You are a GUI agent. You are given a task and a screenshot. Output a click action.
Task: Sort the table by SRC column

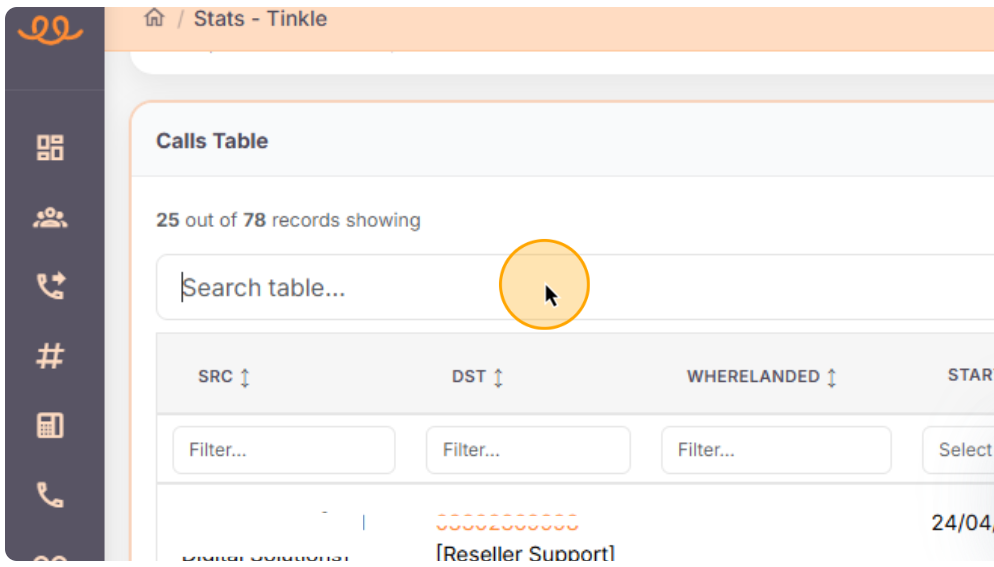click(245, 377)
